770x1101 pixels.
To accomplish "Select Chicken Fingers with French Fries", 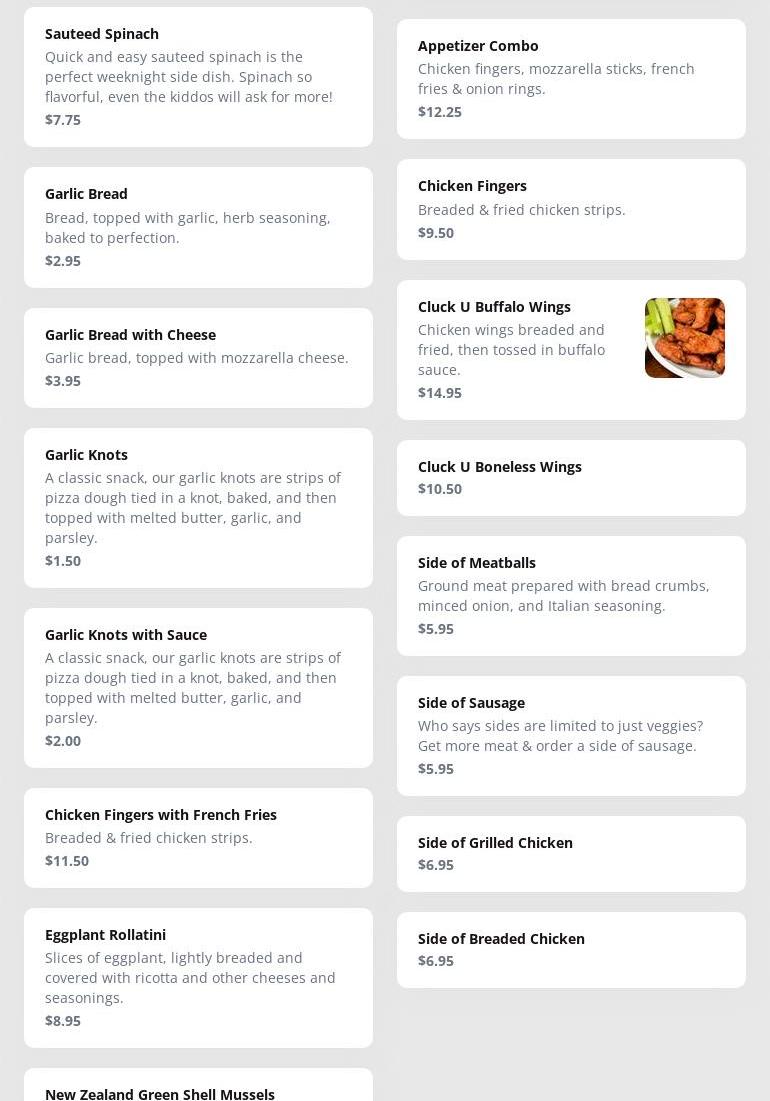I will click(198, 838).
